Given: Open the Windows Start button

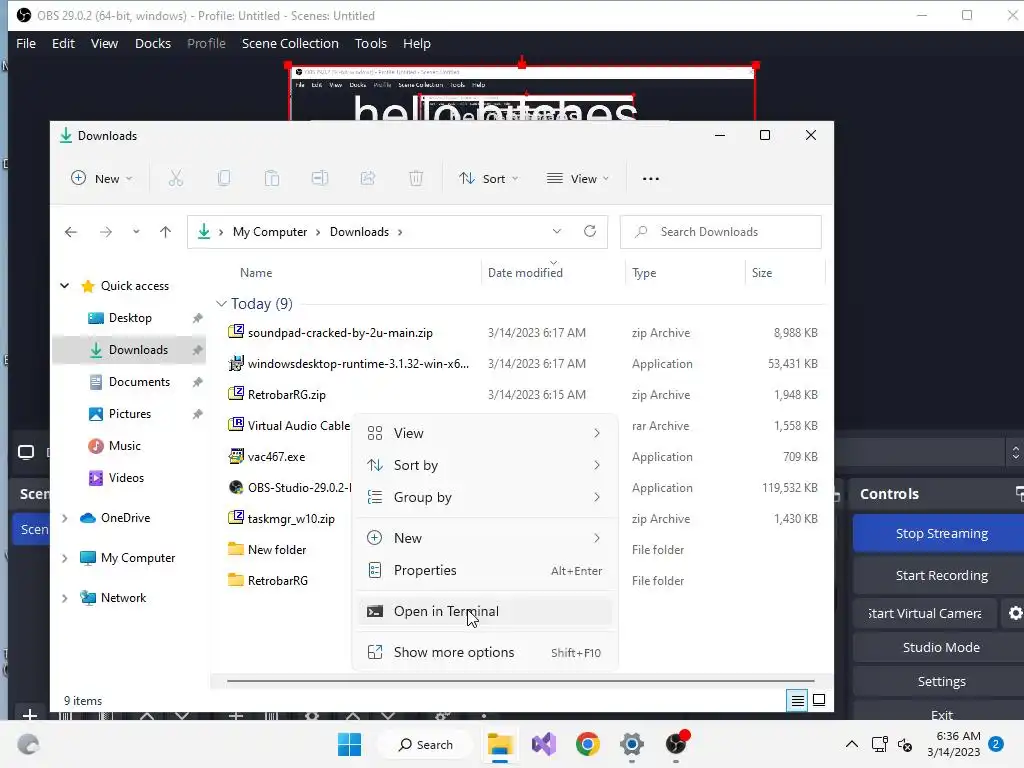Looking at the screenshot, I should click(x=349, y=744).
